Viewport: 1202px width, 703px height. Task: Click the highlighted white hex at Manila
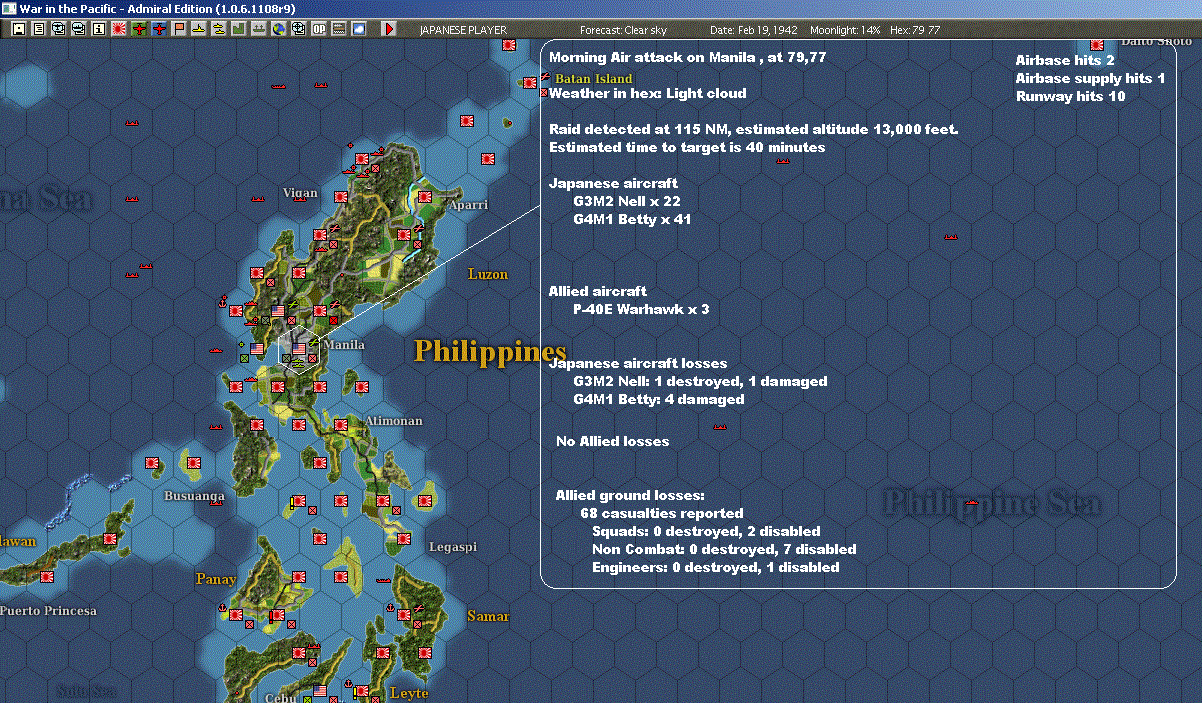(x=298, y=350)
